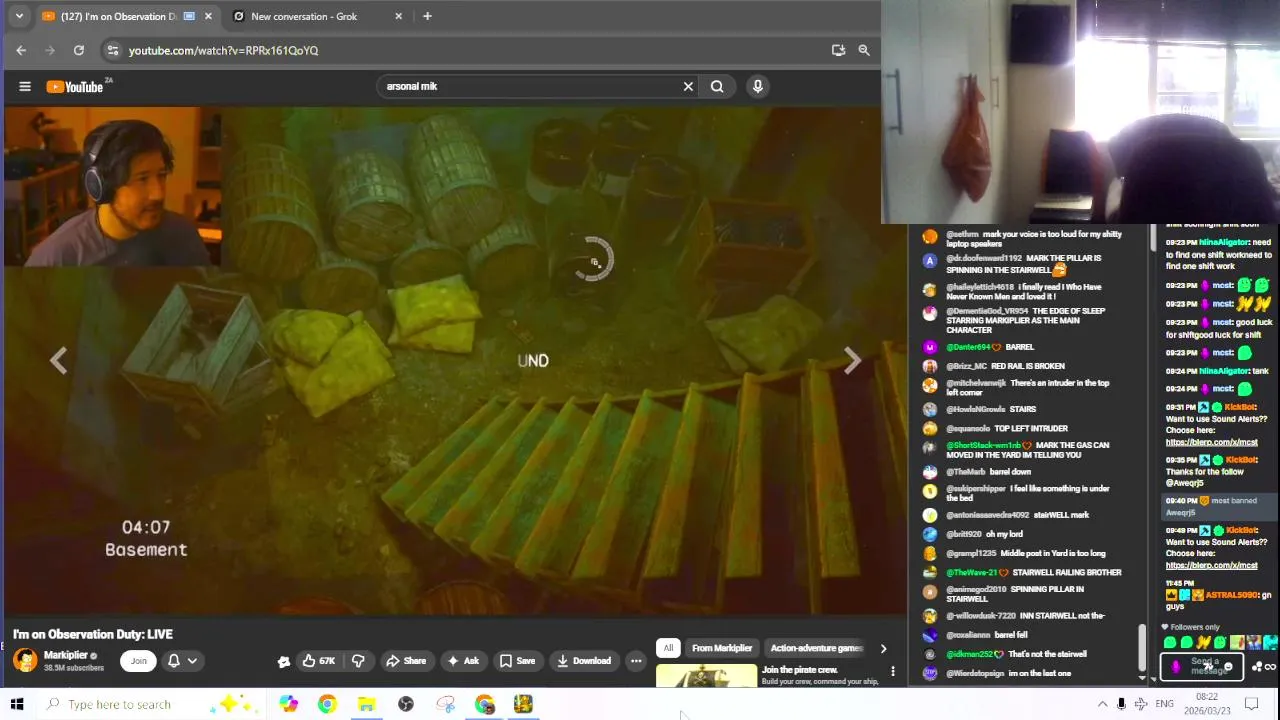Select the All filter chip

tap(669, 648)
